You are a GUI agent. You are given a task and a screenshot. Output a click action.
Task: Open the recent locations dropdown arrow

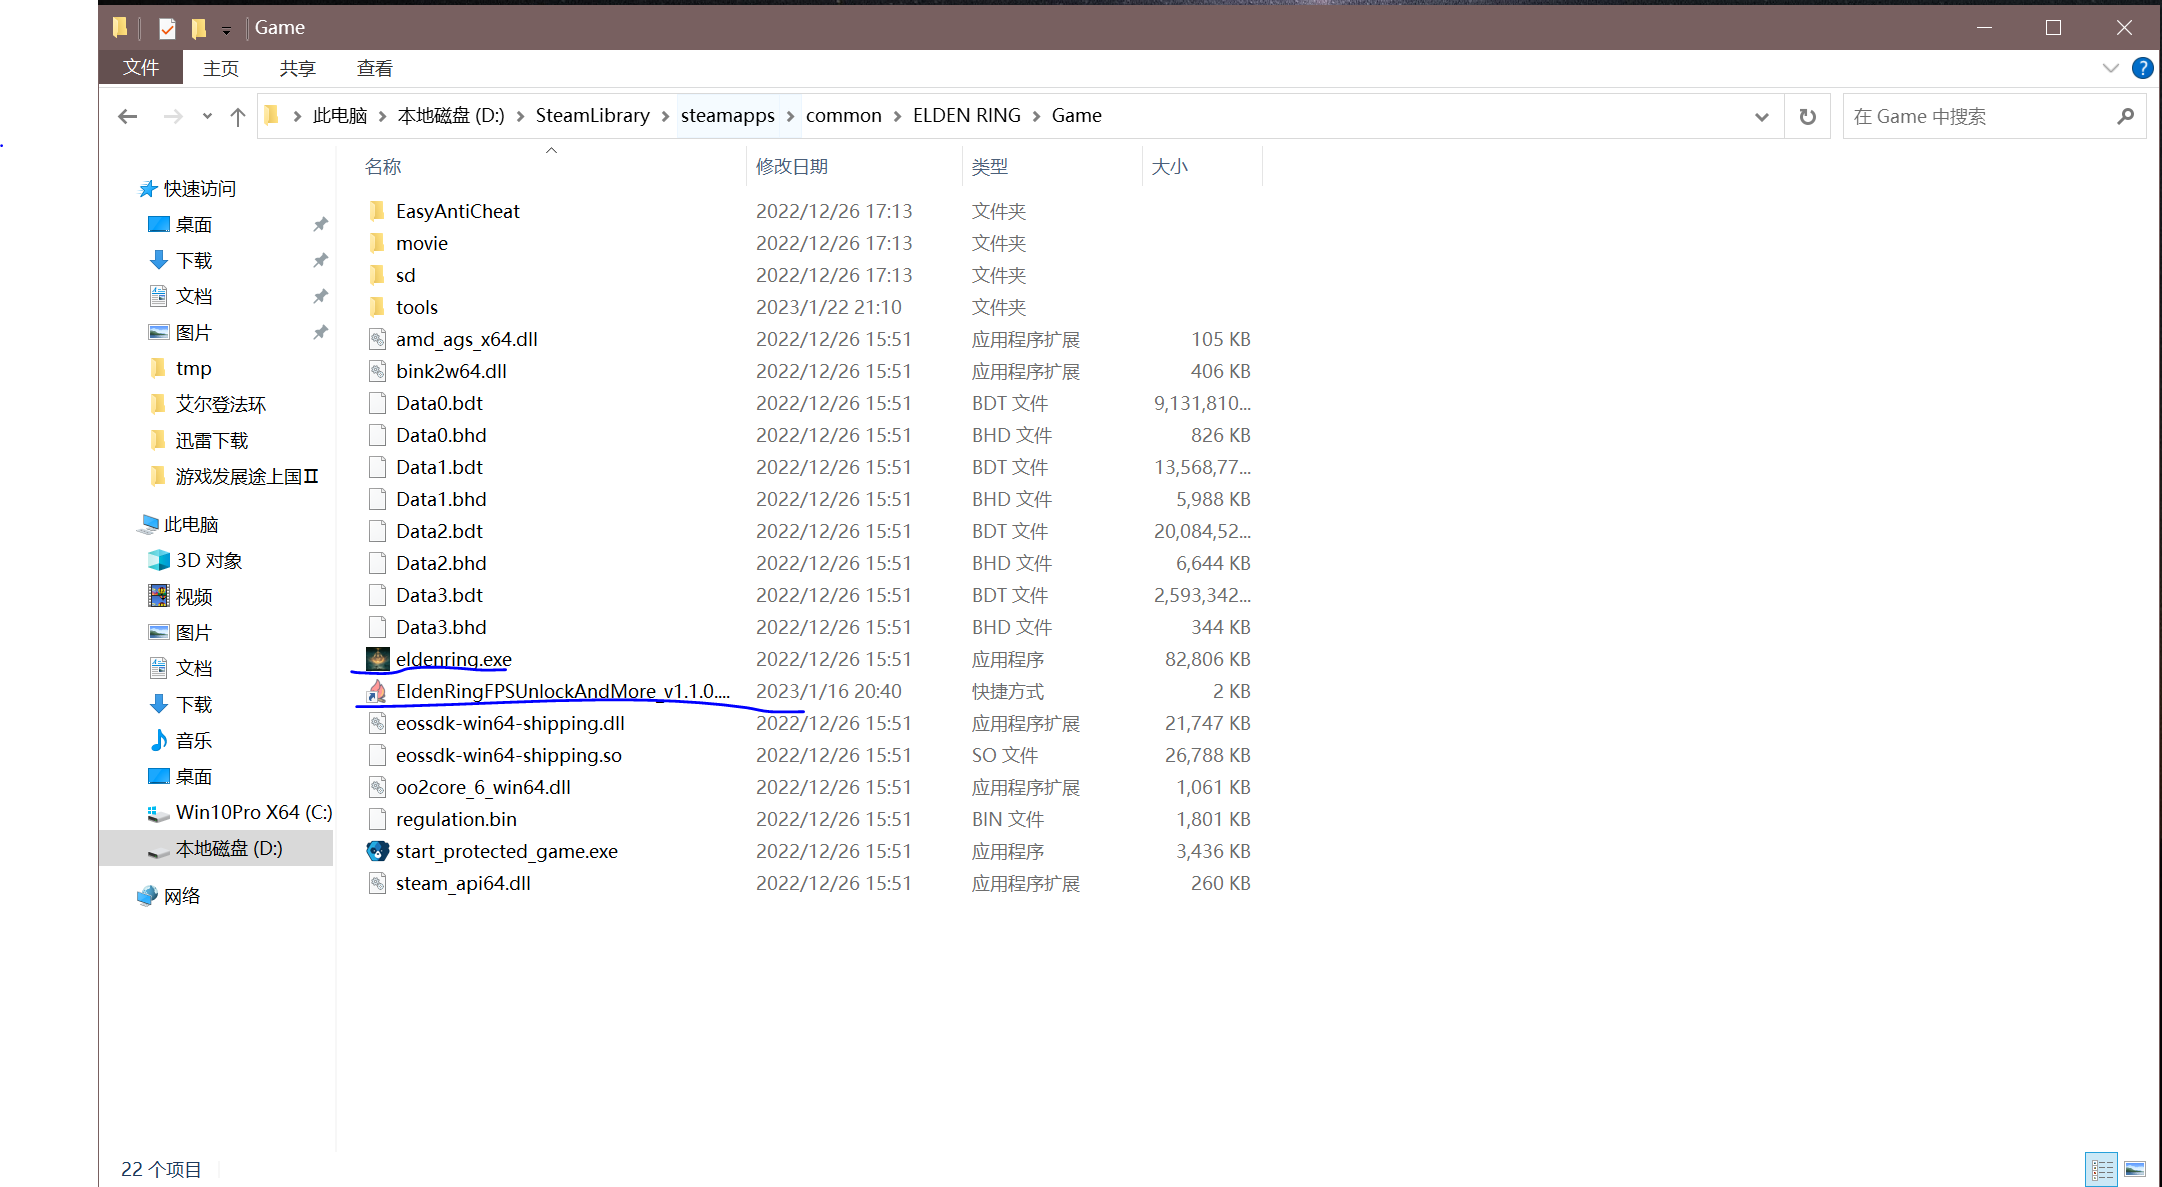point(207,116)
